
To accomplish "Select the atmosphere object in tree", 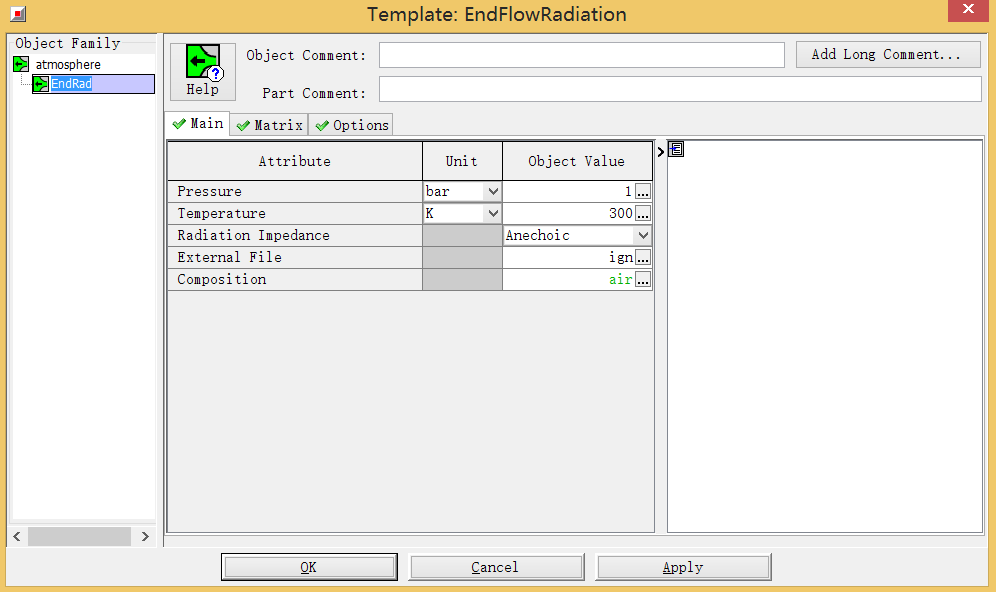I will [67, 65].
